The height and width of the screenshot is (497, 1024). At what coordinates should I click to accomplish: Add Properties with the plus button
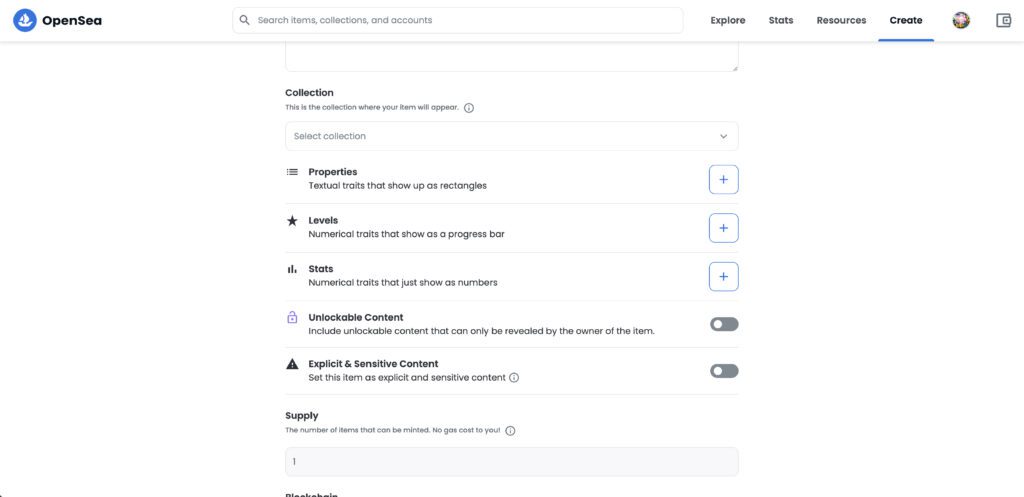(723, 179)
